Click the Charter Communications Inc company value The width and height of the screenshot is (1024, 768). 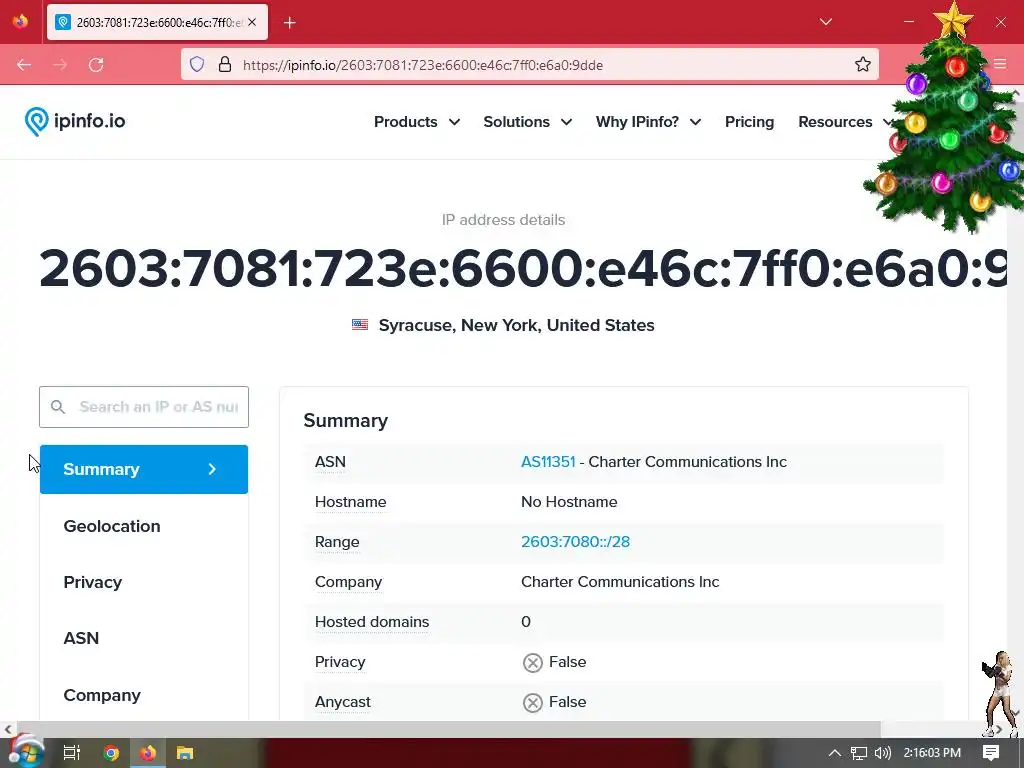[x=620, y=582]
